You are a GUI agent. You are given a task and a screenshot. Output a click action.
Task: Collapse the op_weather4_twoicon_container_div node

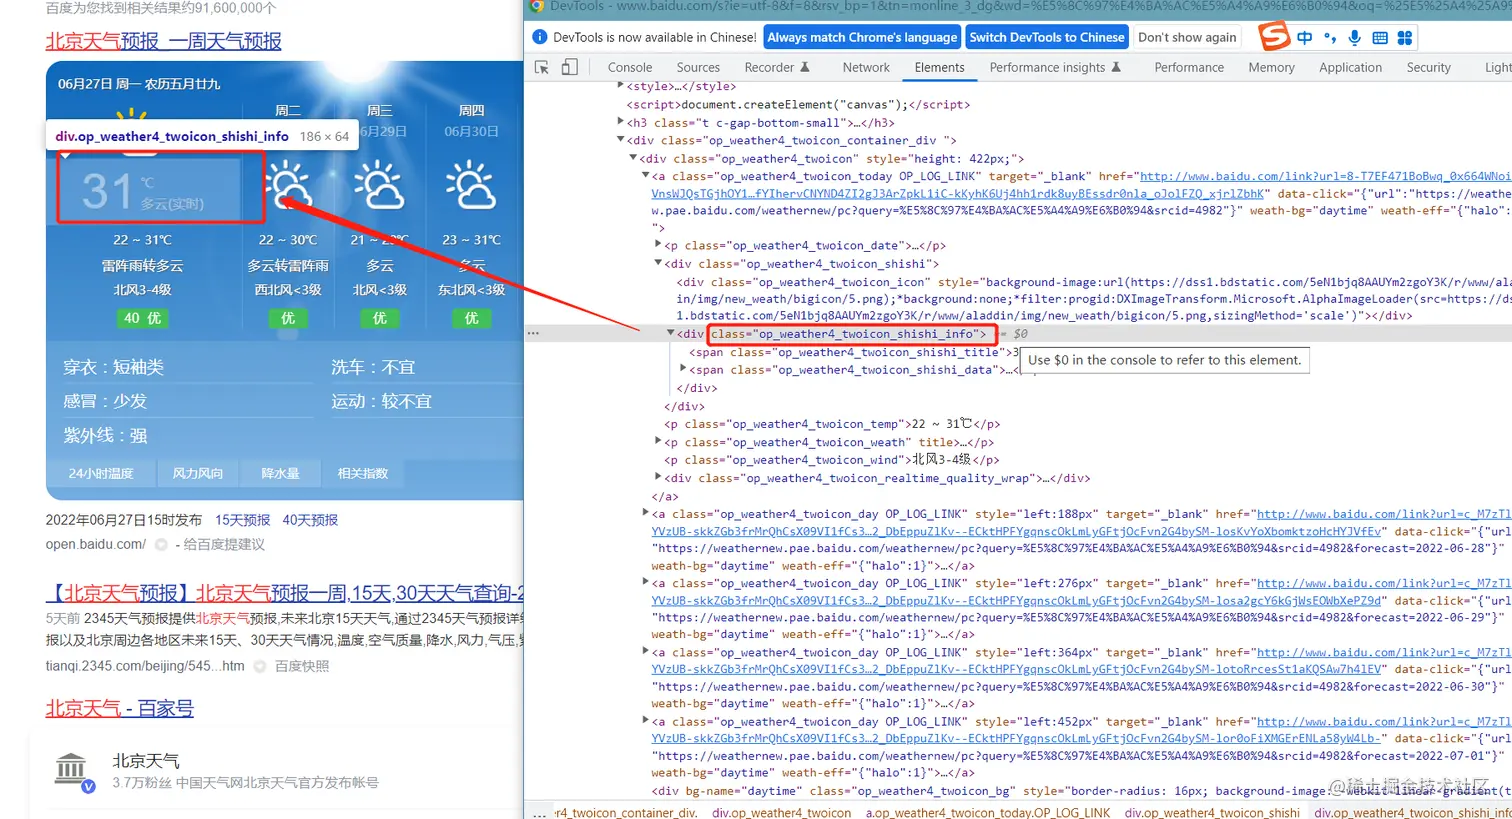tap(621, 140)
